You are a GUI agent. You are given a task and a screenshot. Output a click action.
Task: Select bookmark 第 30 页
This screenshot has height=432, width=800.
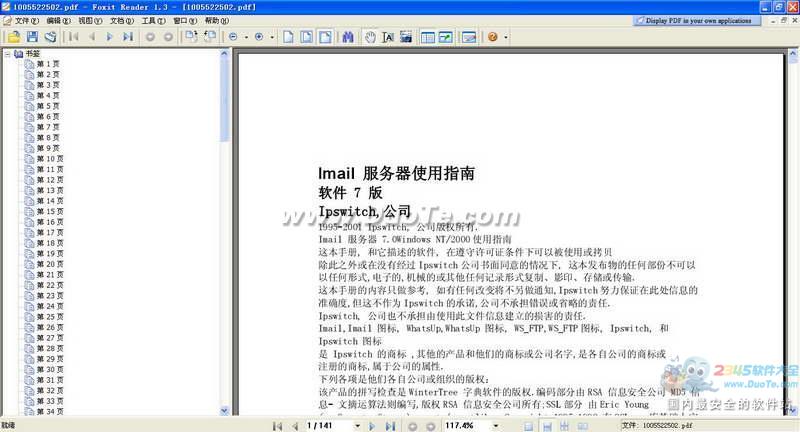coord(49,369)
